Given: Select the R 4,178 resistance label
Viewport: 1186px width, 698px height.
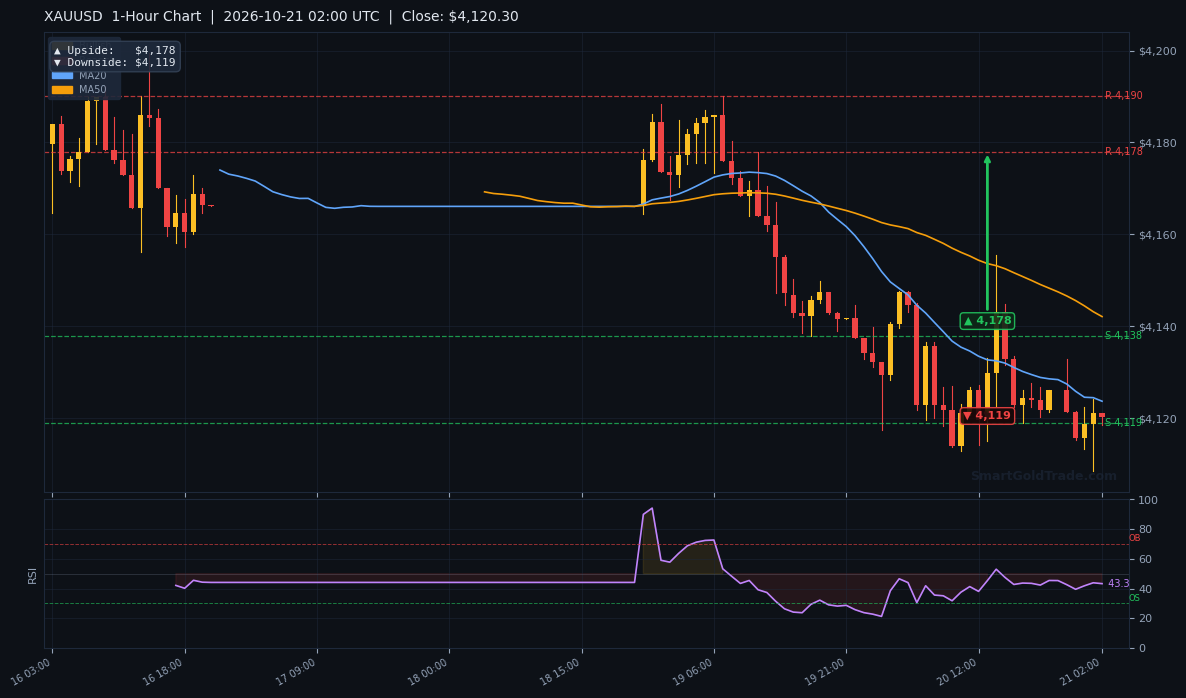Looking at the screenshot, I should pos(1123,152).
